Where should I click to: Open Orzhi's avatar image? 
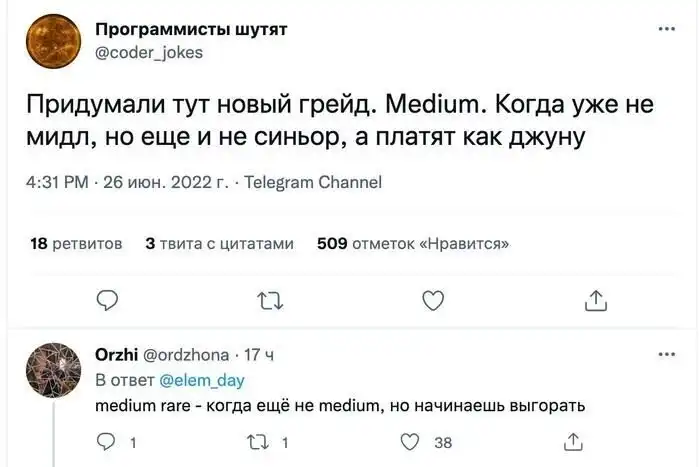coord(53,372)
